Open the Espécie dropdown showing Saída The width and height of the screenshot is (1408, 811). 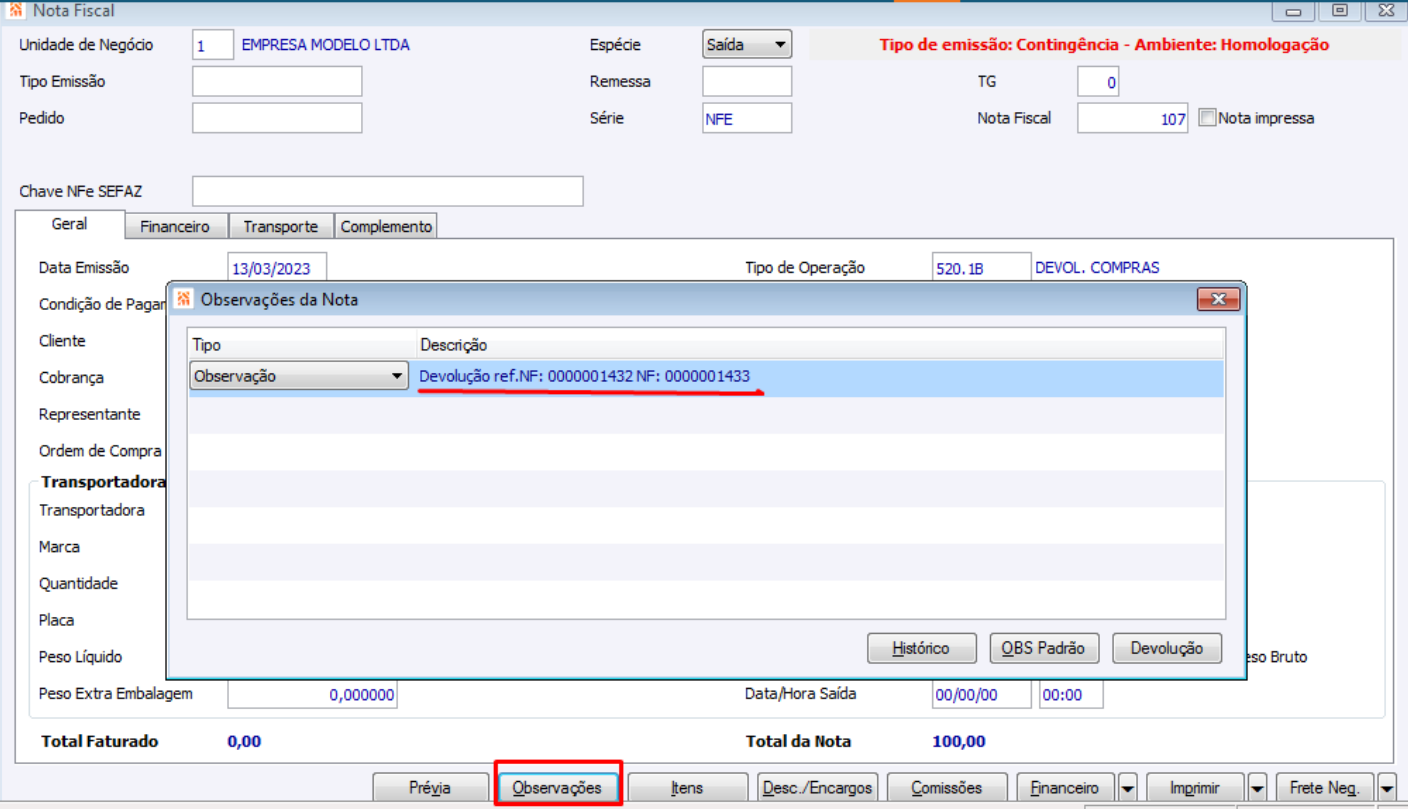pyautogui.click(x=747, y=45)
